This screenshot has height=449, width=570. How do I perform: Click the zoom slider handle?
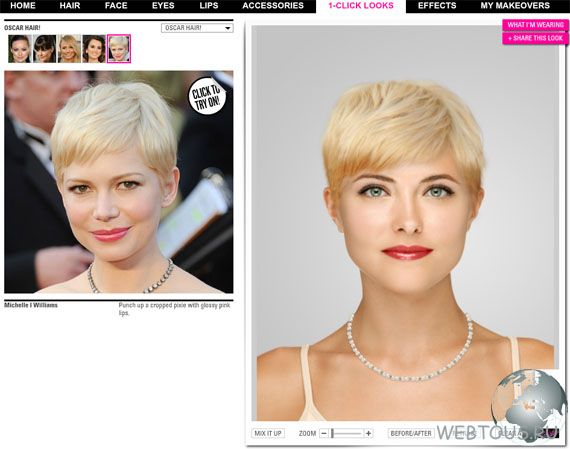point(332,433)
